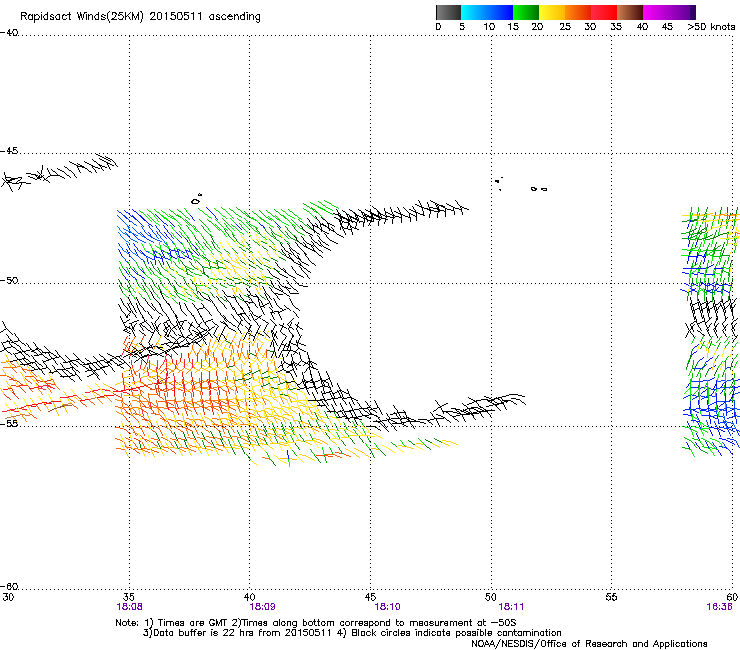This screenshot has width=740, height=650.
Task: Click the orange 25-30 knots color bar segment
Action: point(578,12)
